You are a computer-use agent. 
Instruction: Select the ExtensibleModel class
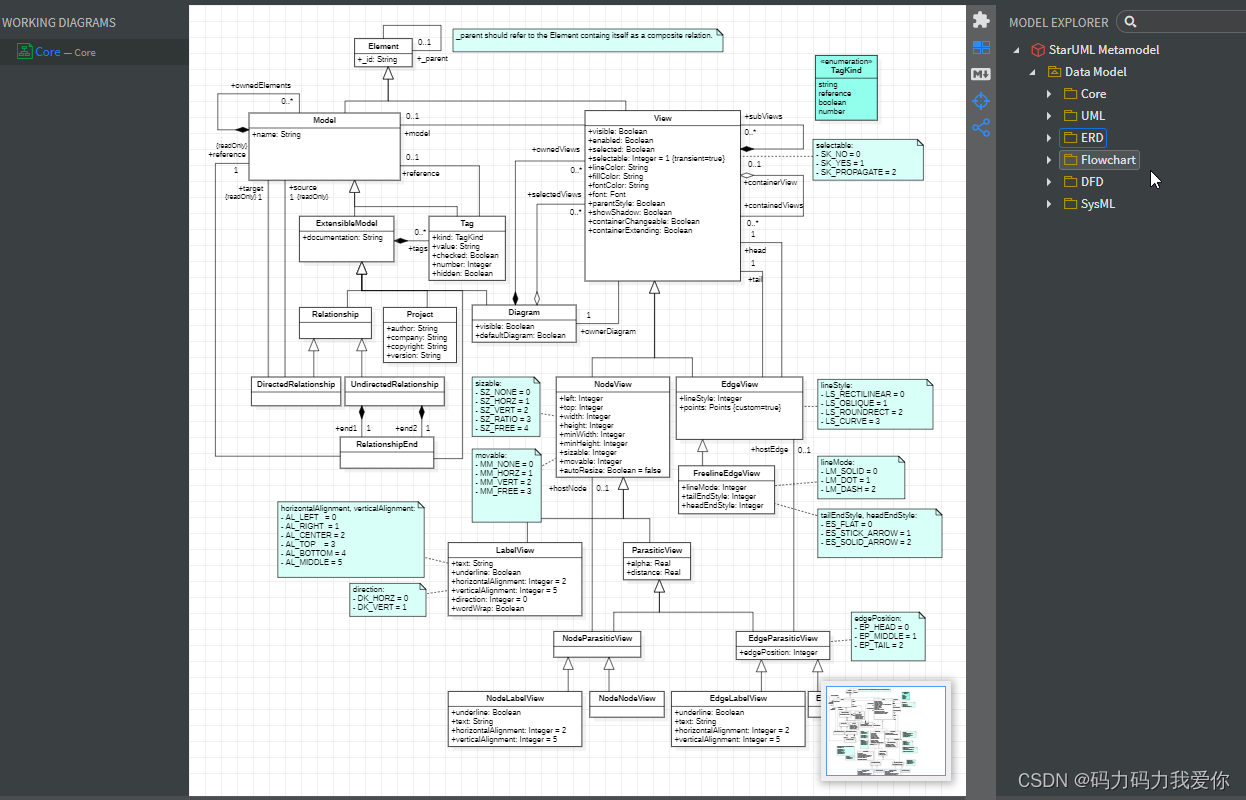click(x=349, y=238)
